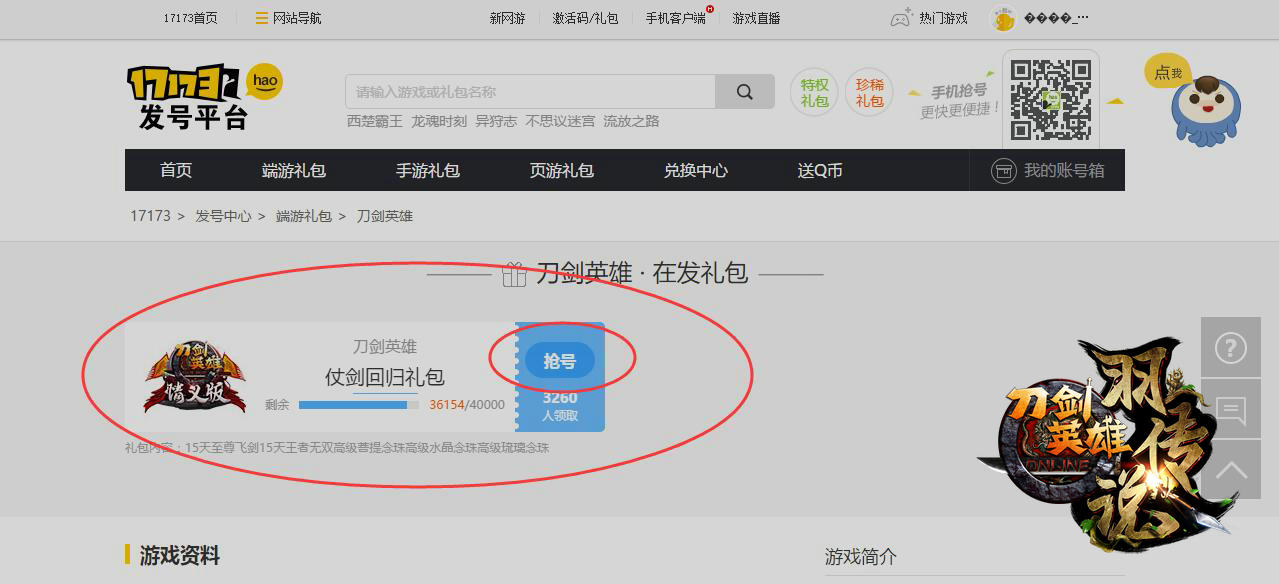
Task: Open the 游戏直播 top link
Action: [756, 18]
